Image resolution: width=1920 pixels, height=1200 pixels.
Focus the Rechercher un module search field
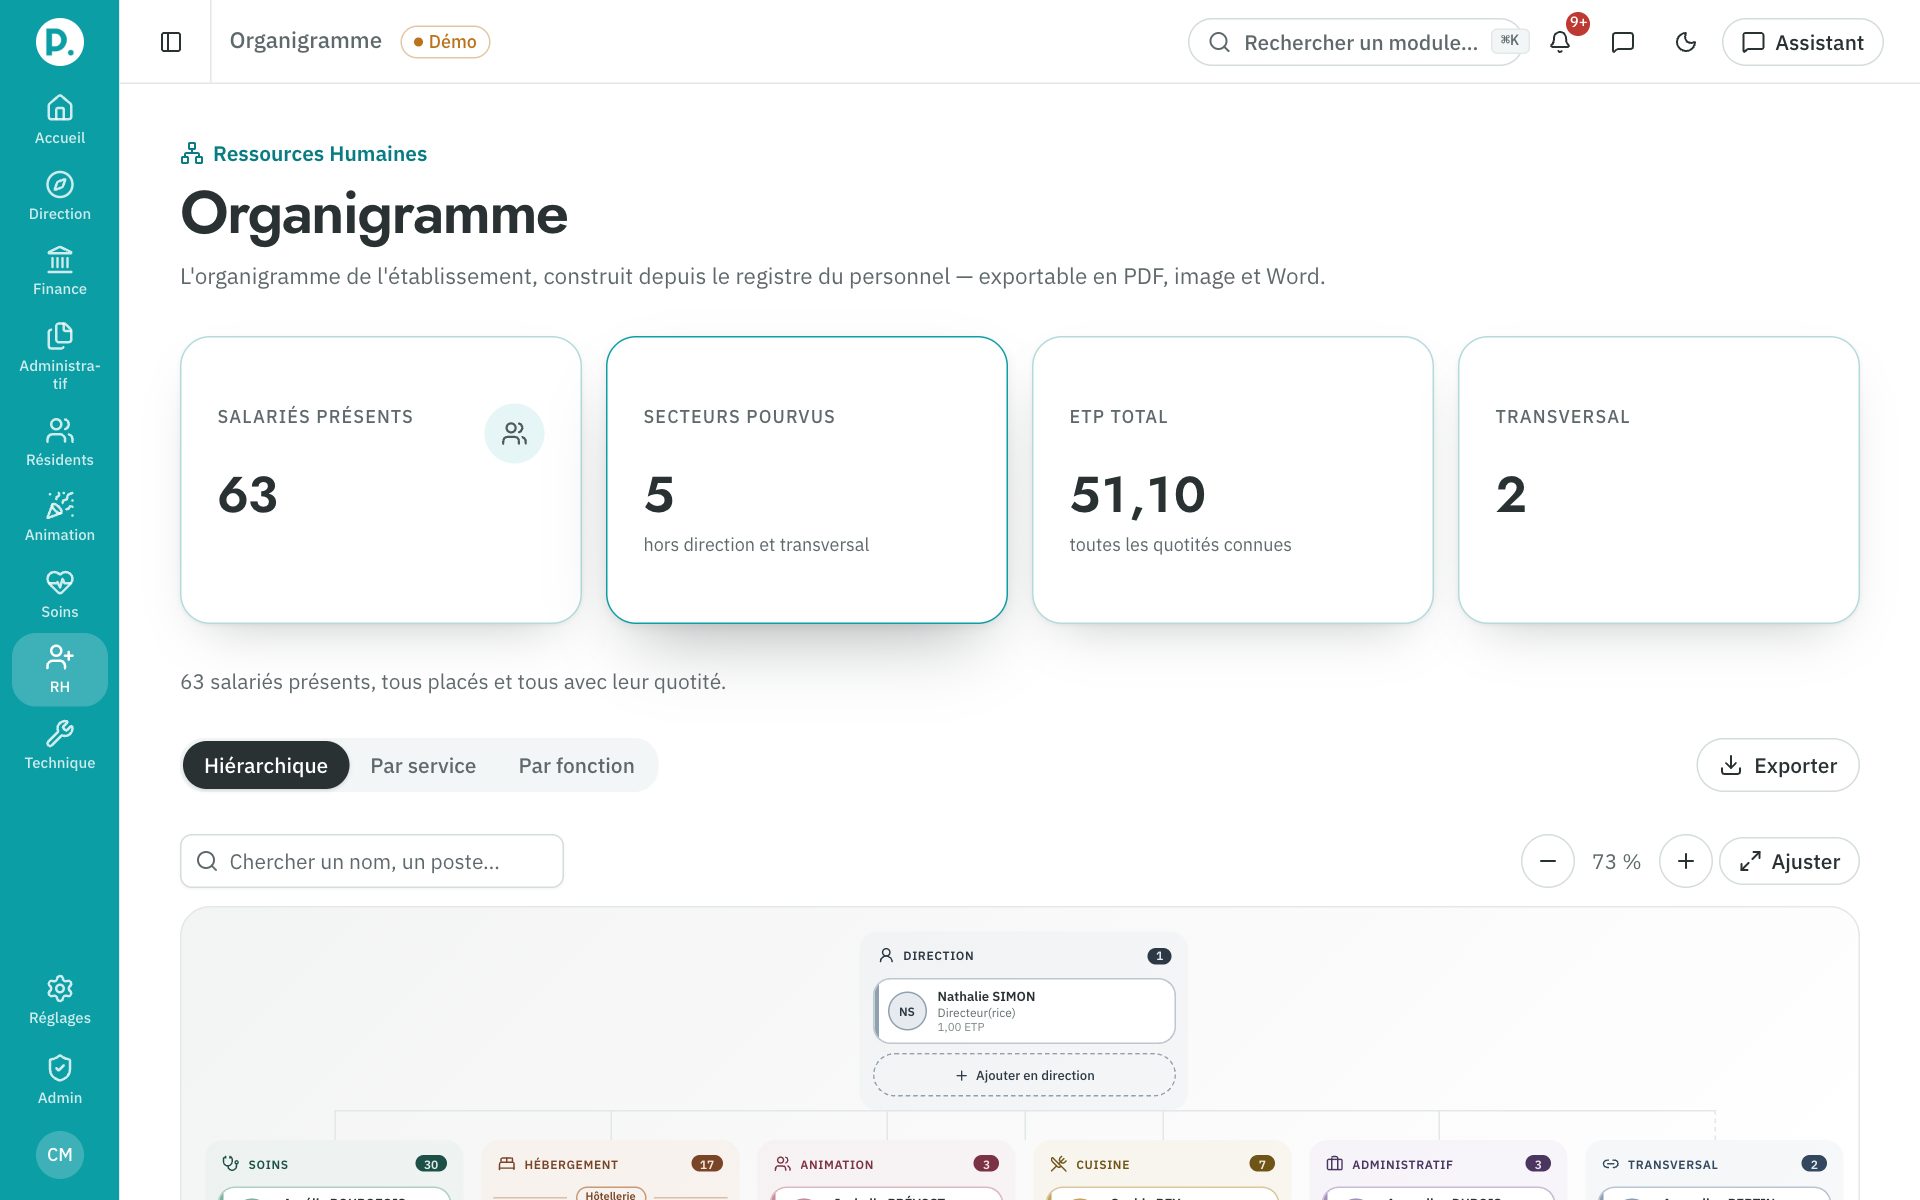1356,42
